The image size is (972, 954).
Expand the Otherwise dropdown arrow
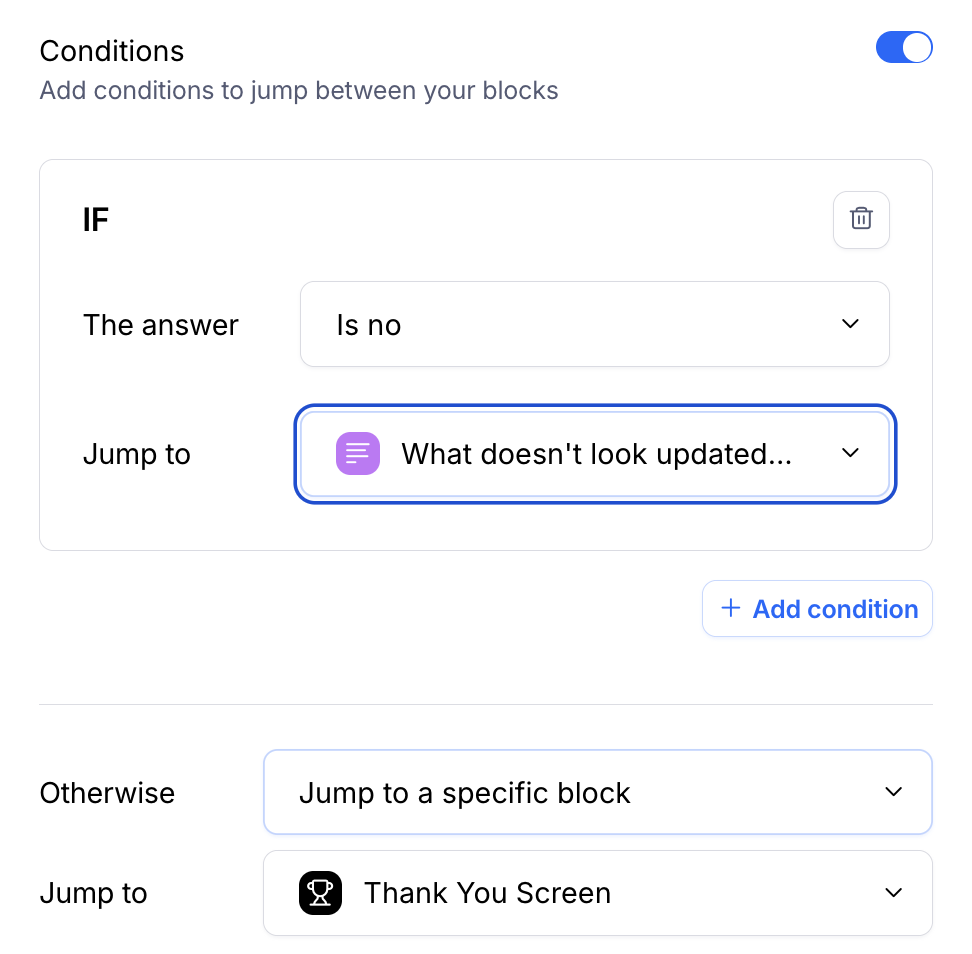tap(893, 792)
